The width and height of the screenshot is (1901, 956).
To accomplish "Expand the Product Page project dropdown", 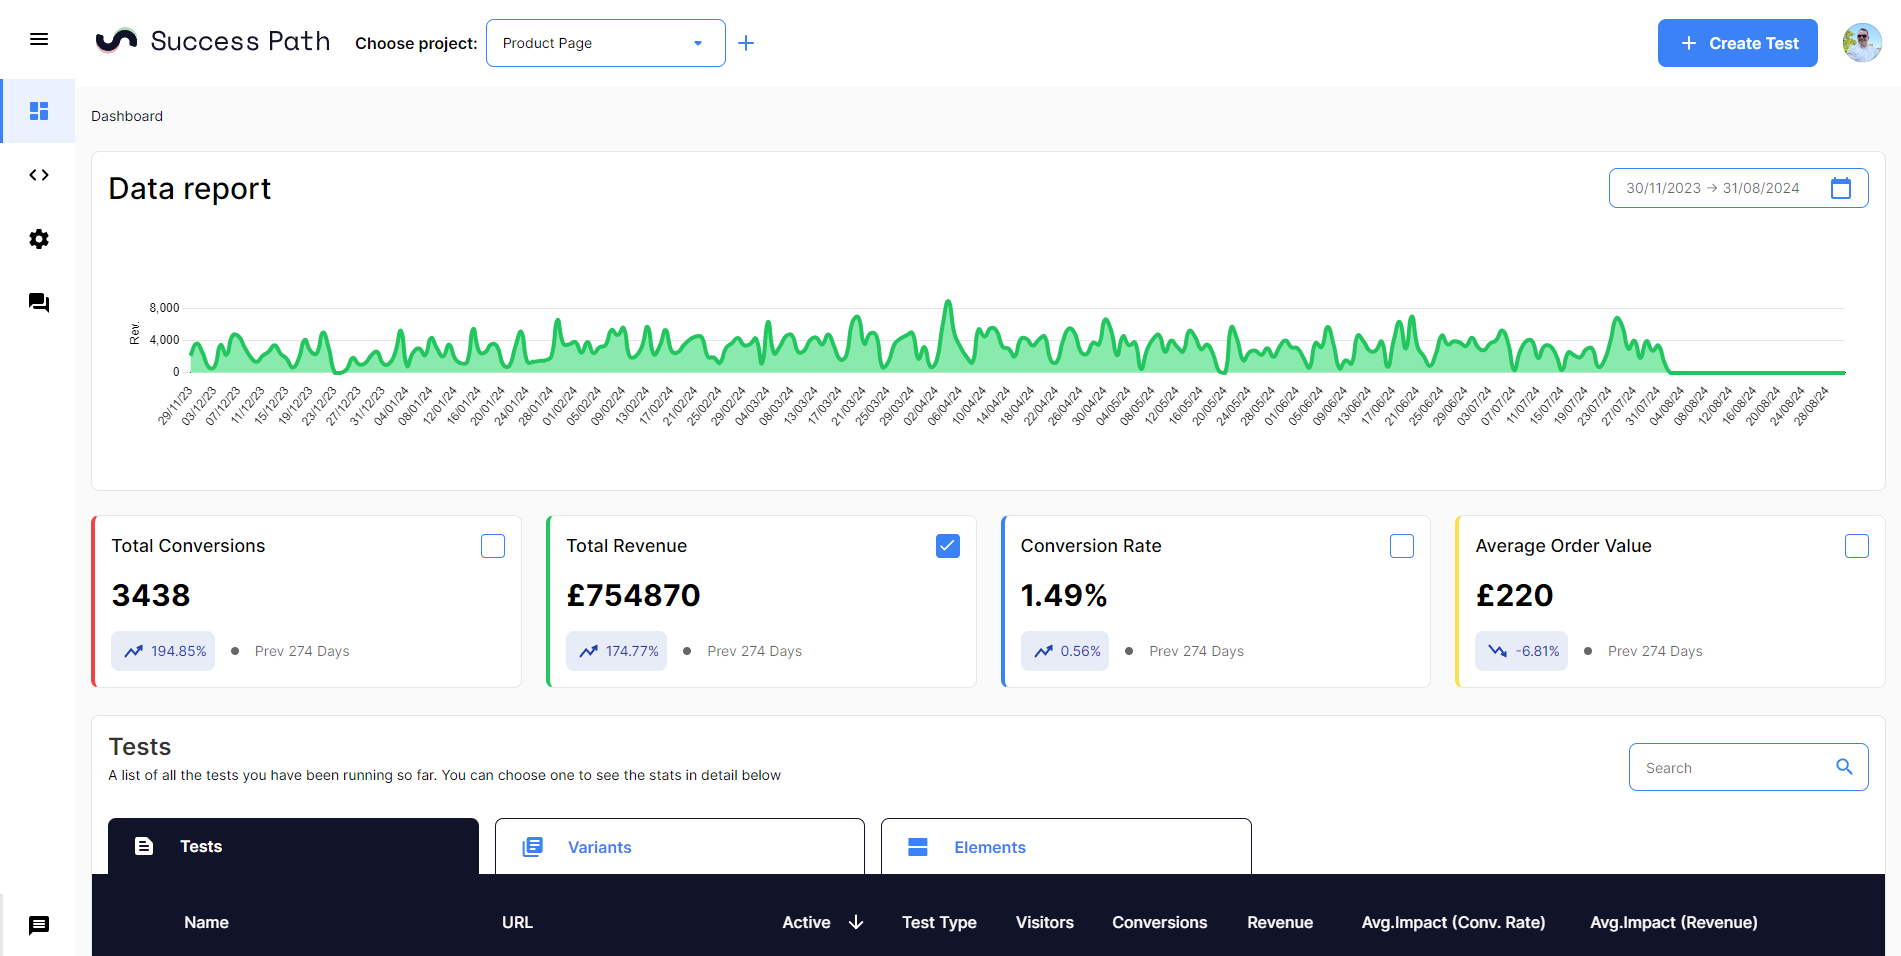I will 605,43.
